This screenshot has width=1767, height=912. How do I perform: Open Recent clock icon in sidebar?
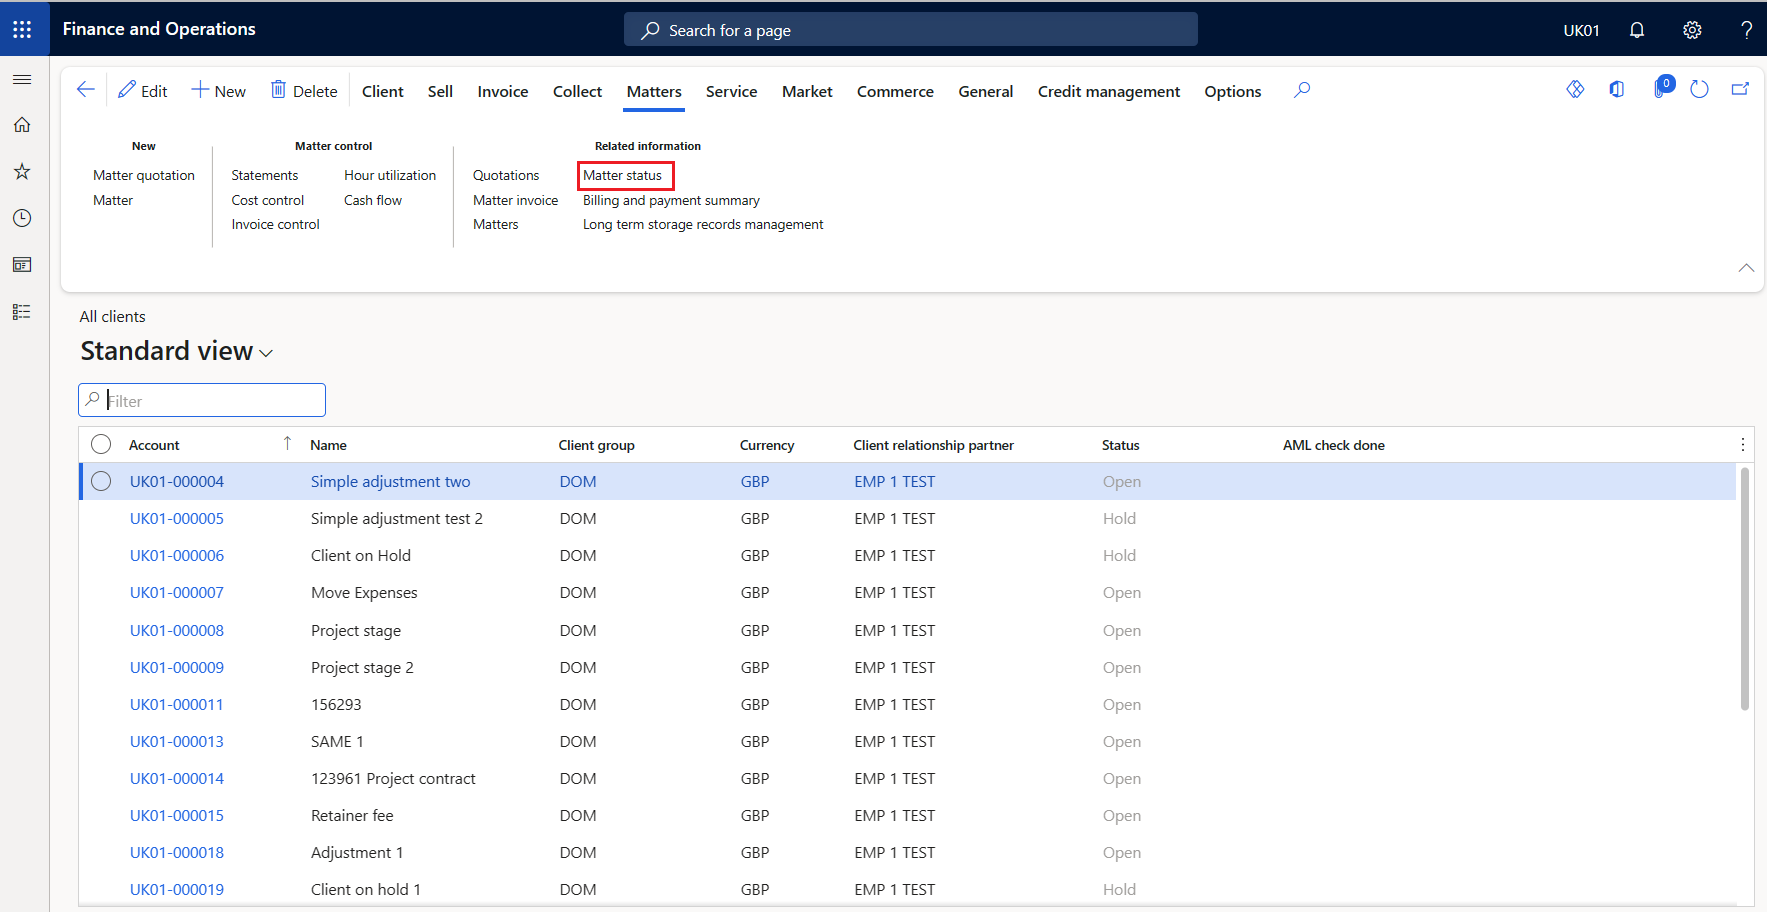22,218
